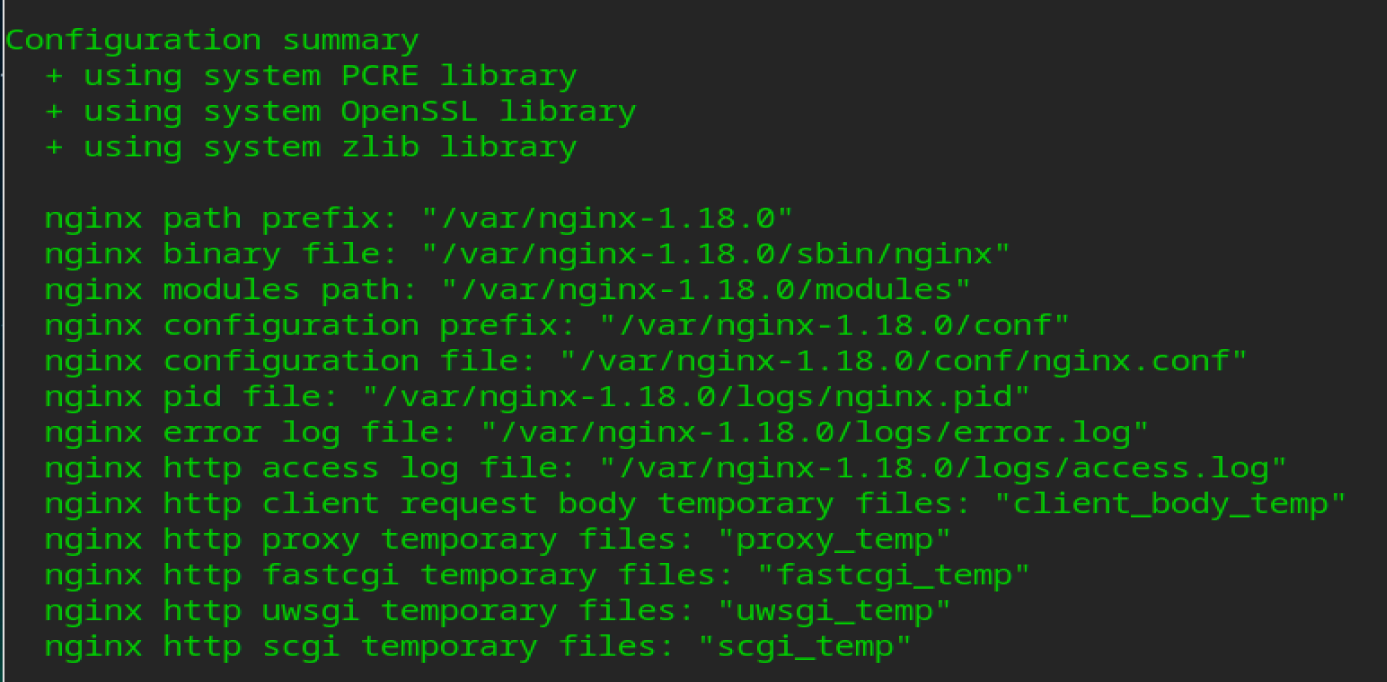The image size is (1387, 682).
Task: Click the "nginx error log file" label
Action: point(251,433)
